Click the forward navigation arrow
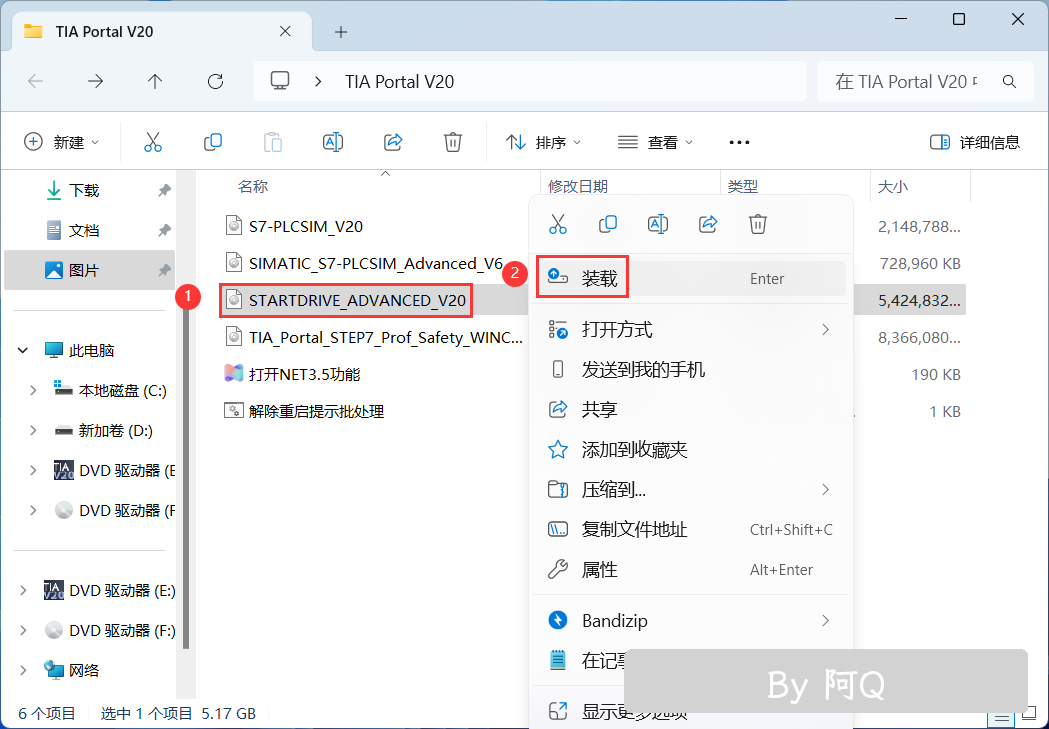1049x729 pixels. (x=96, y=82)
